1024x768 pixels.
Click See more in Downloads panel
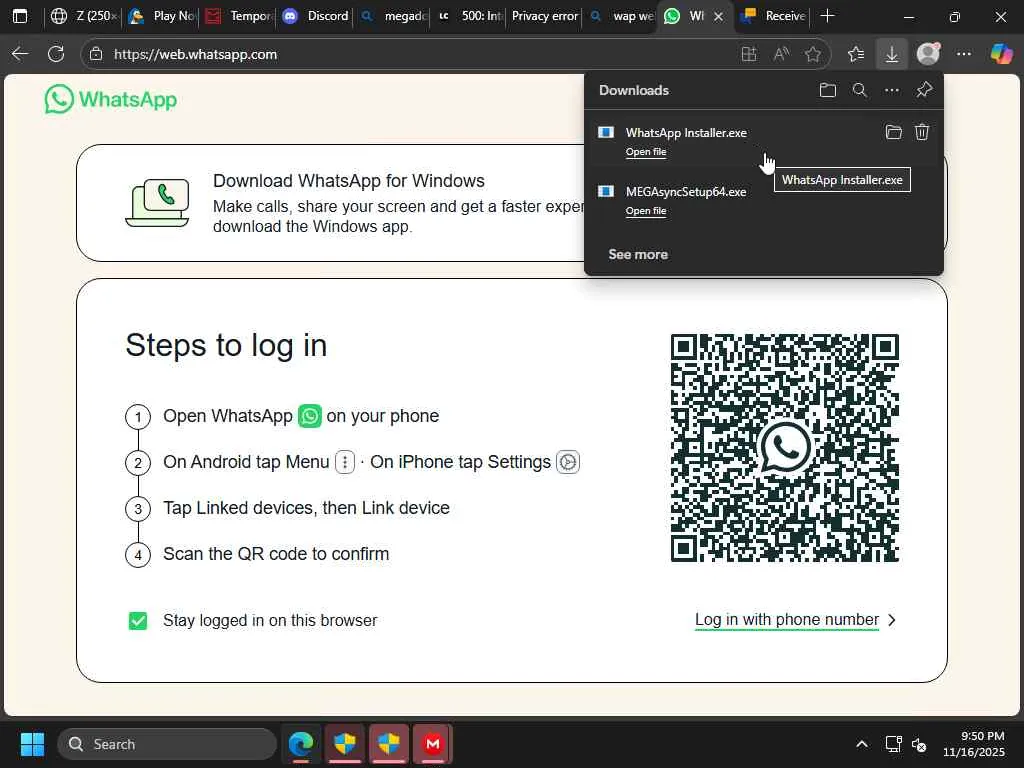638,255
